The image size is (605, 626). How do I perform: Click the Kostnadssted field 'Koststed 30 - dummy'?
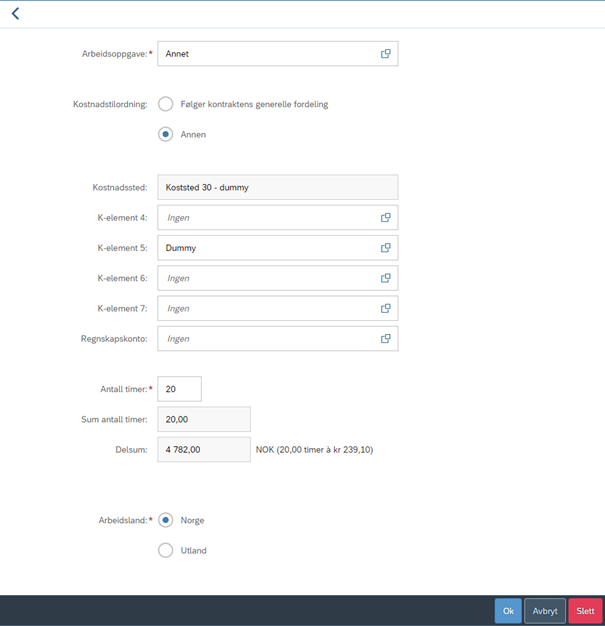(x=278, y=187)
